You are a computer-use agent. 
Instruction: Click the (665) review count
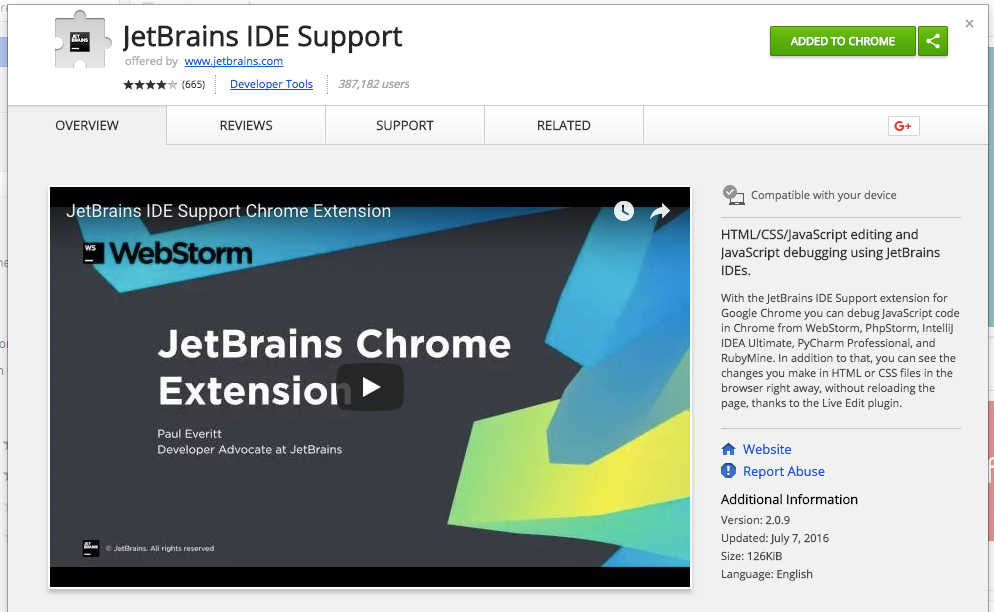193,84
